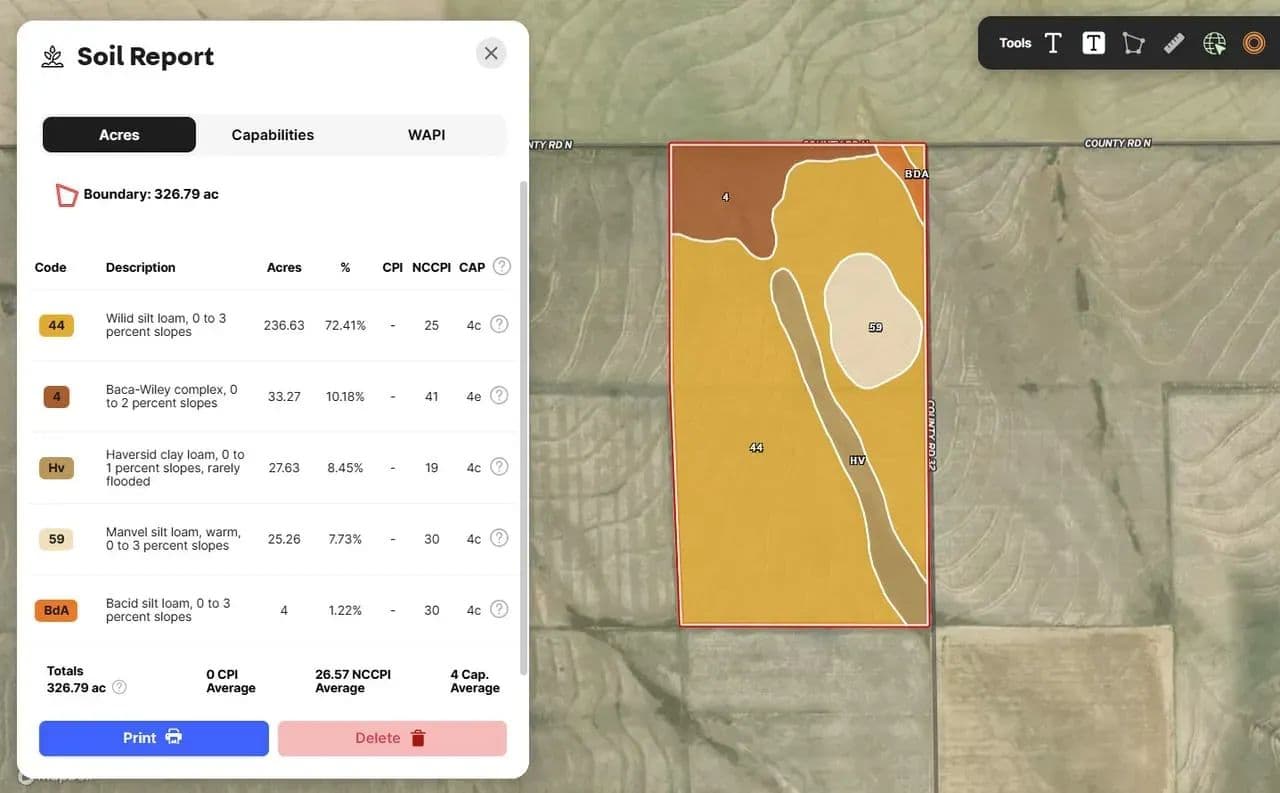Click the yellow 44 soil code swatch
Image resolution: width=1280 pixels, height=793 pixels.
pos(56,325)
